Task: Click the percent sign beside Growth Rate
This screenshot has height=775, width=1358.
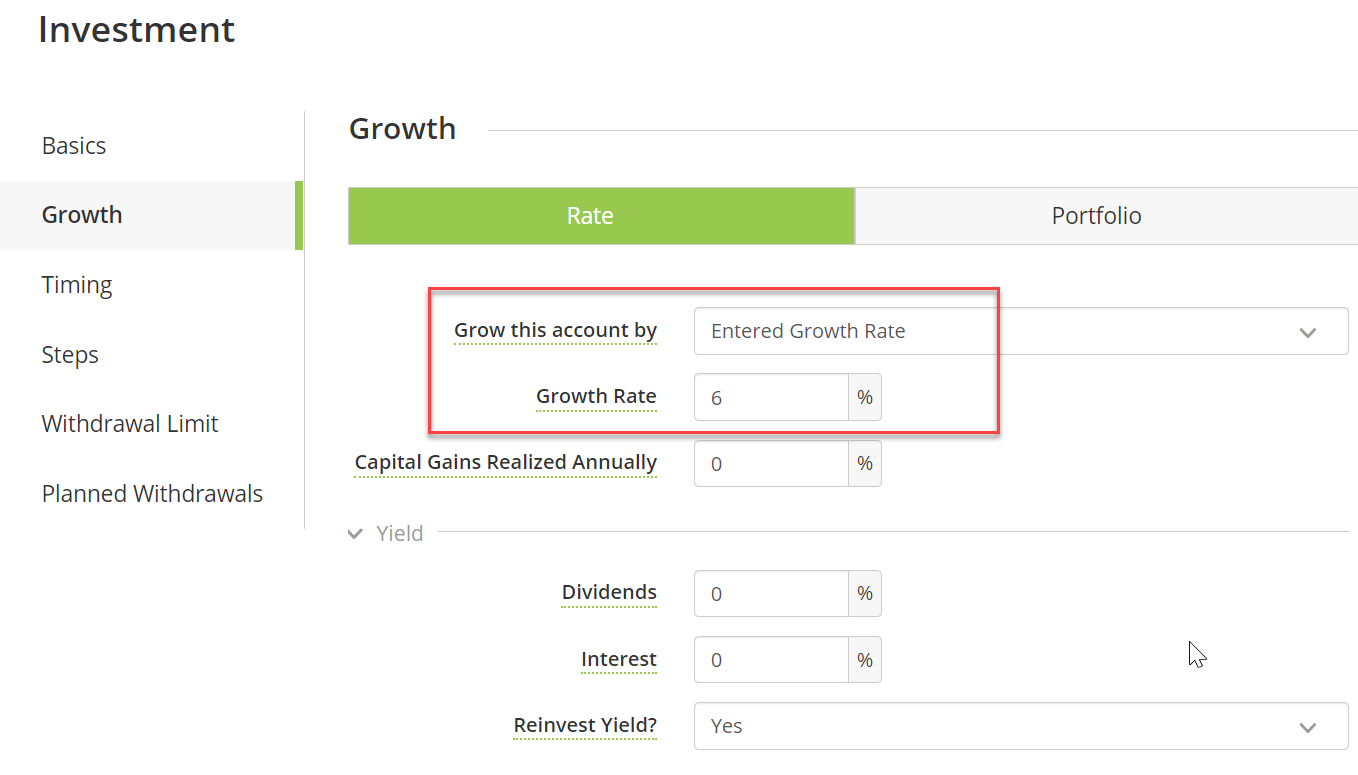Action: (865, 397)
